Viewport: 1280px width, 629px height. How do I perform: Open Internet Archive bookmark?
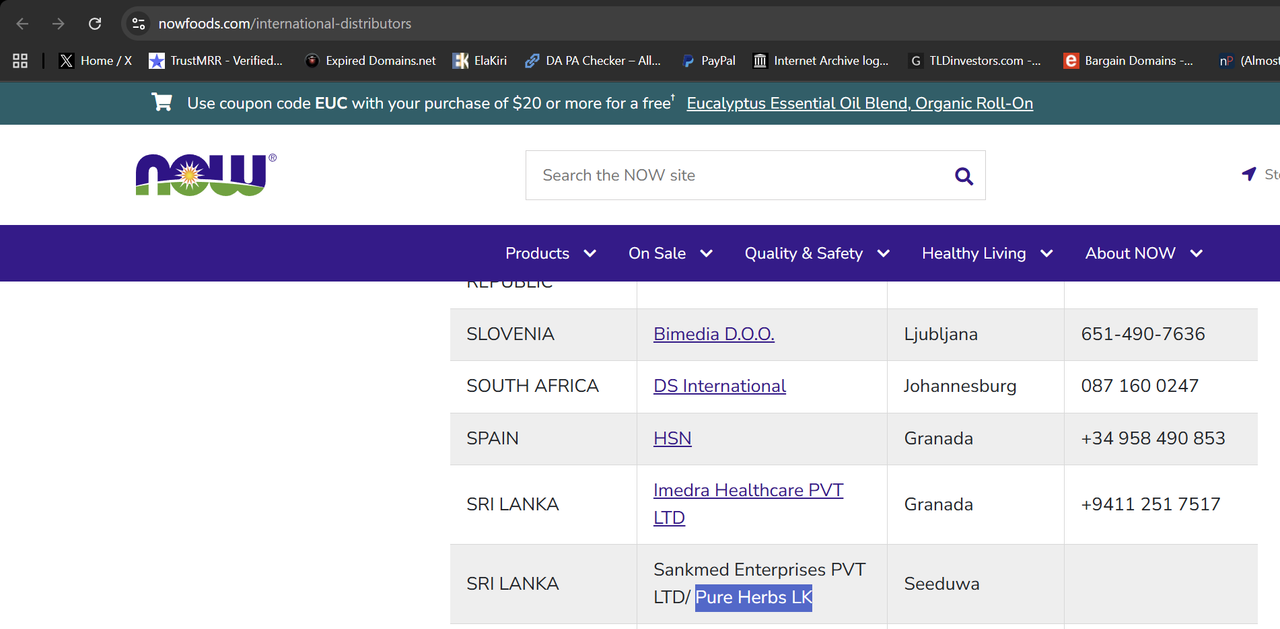pyautogui.click(x=821, y=61)
